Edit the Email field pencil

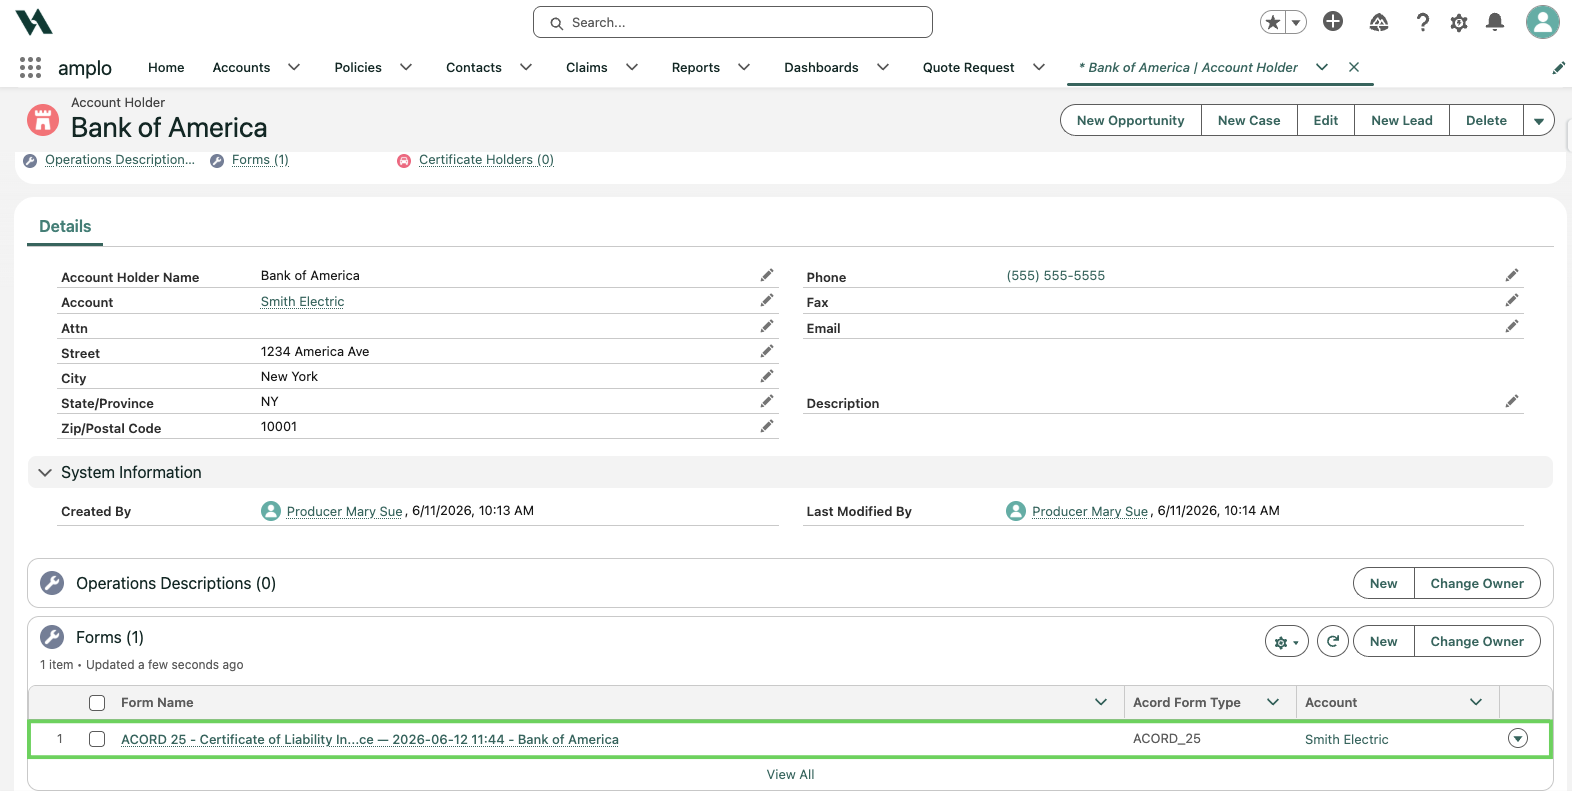(1512, 326)
